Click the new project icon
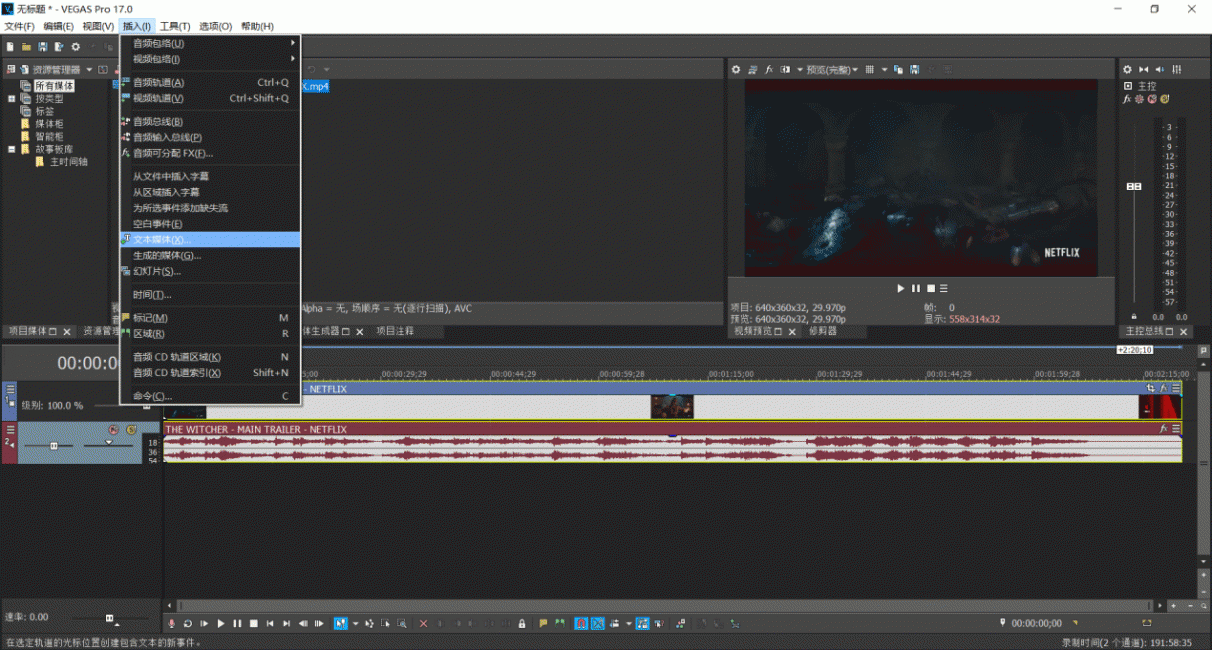The height and width of the screenshot is (650, 1212). pyautogui.click(x=10, y=46)
